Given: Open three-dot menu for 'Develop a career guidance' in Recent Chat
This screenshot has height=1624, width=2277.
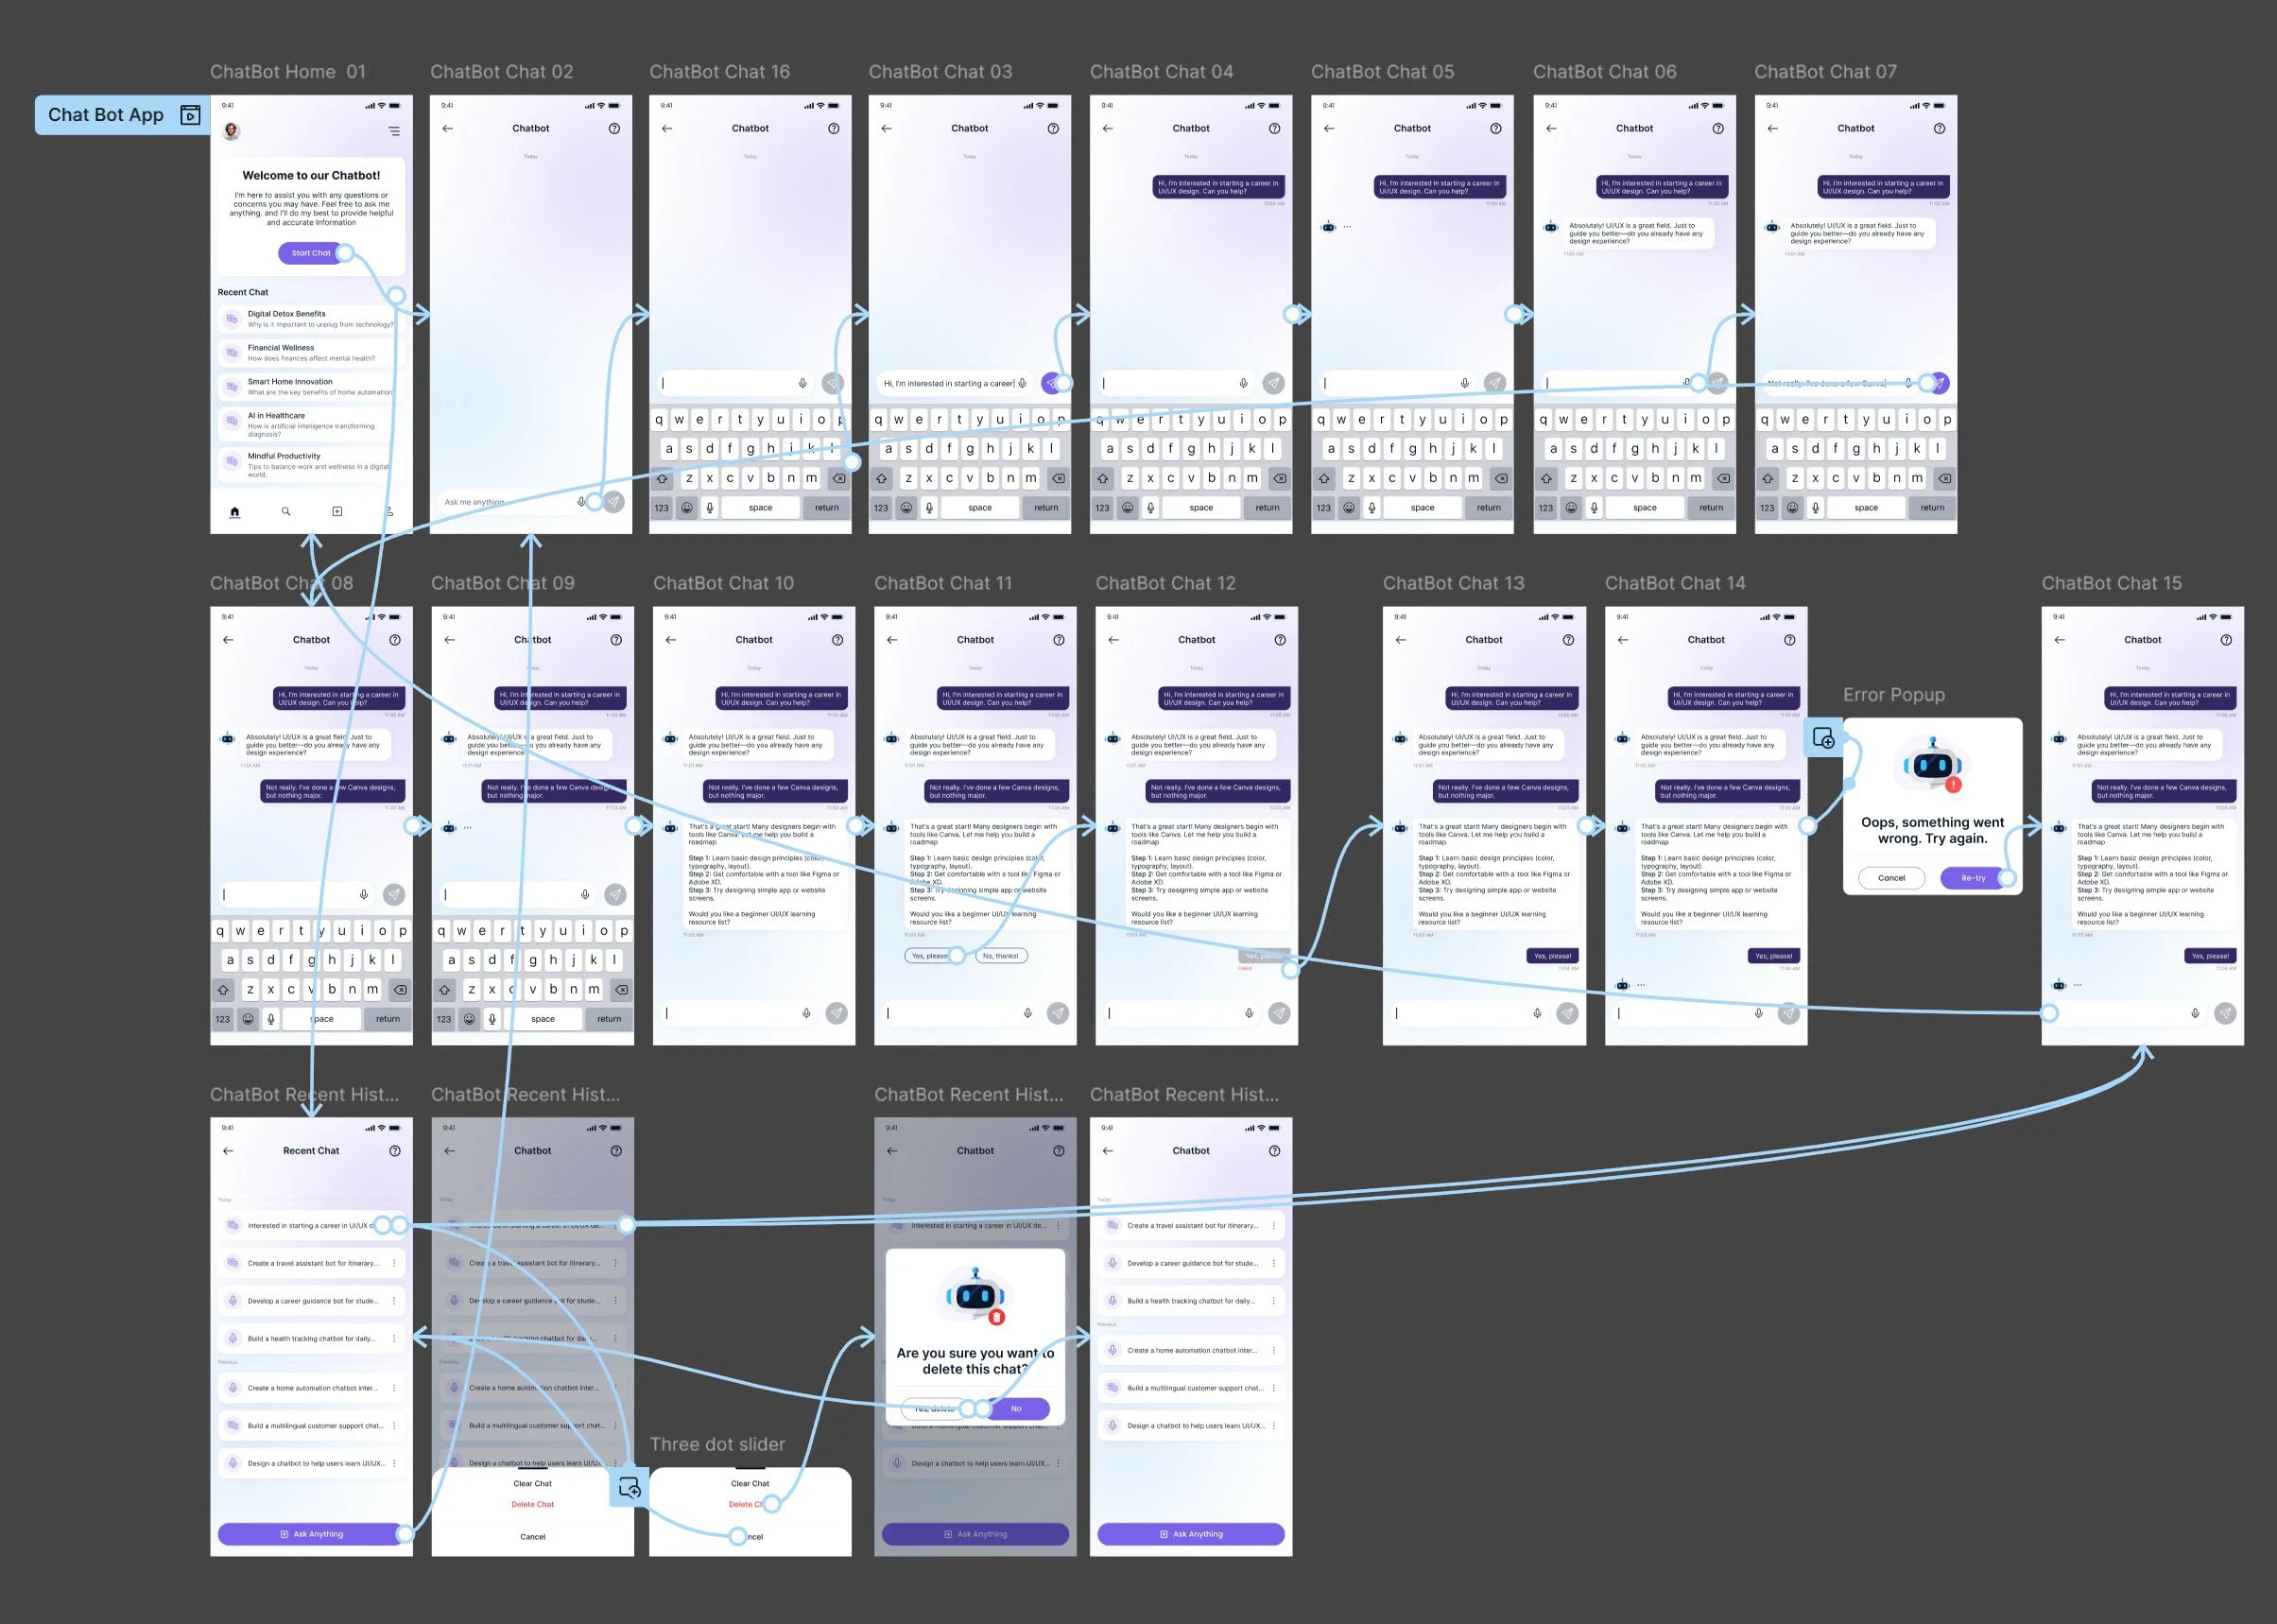Looking at the screenshot, I should point(394,1301).
